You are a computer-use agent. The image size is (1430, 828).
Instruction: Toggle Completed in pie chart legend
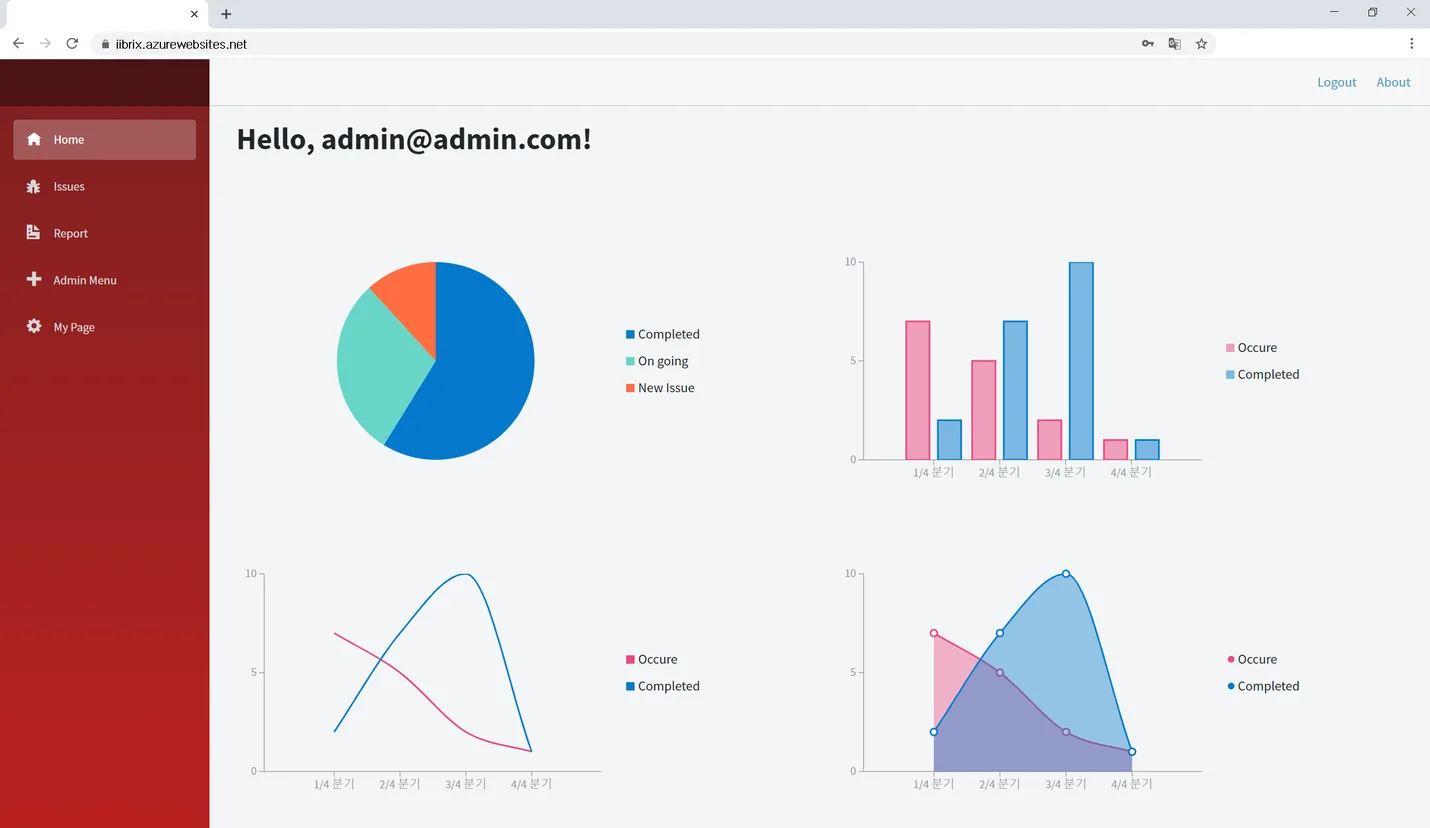[x=663, y=334]
